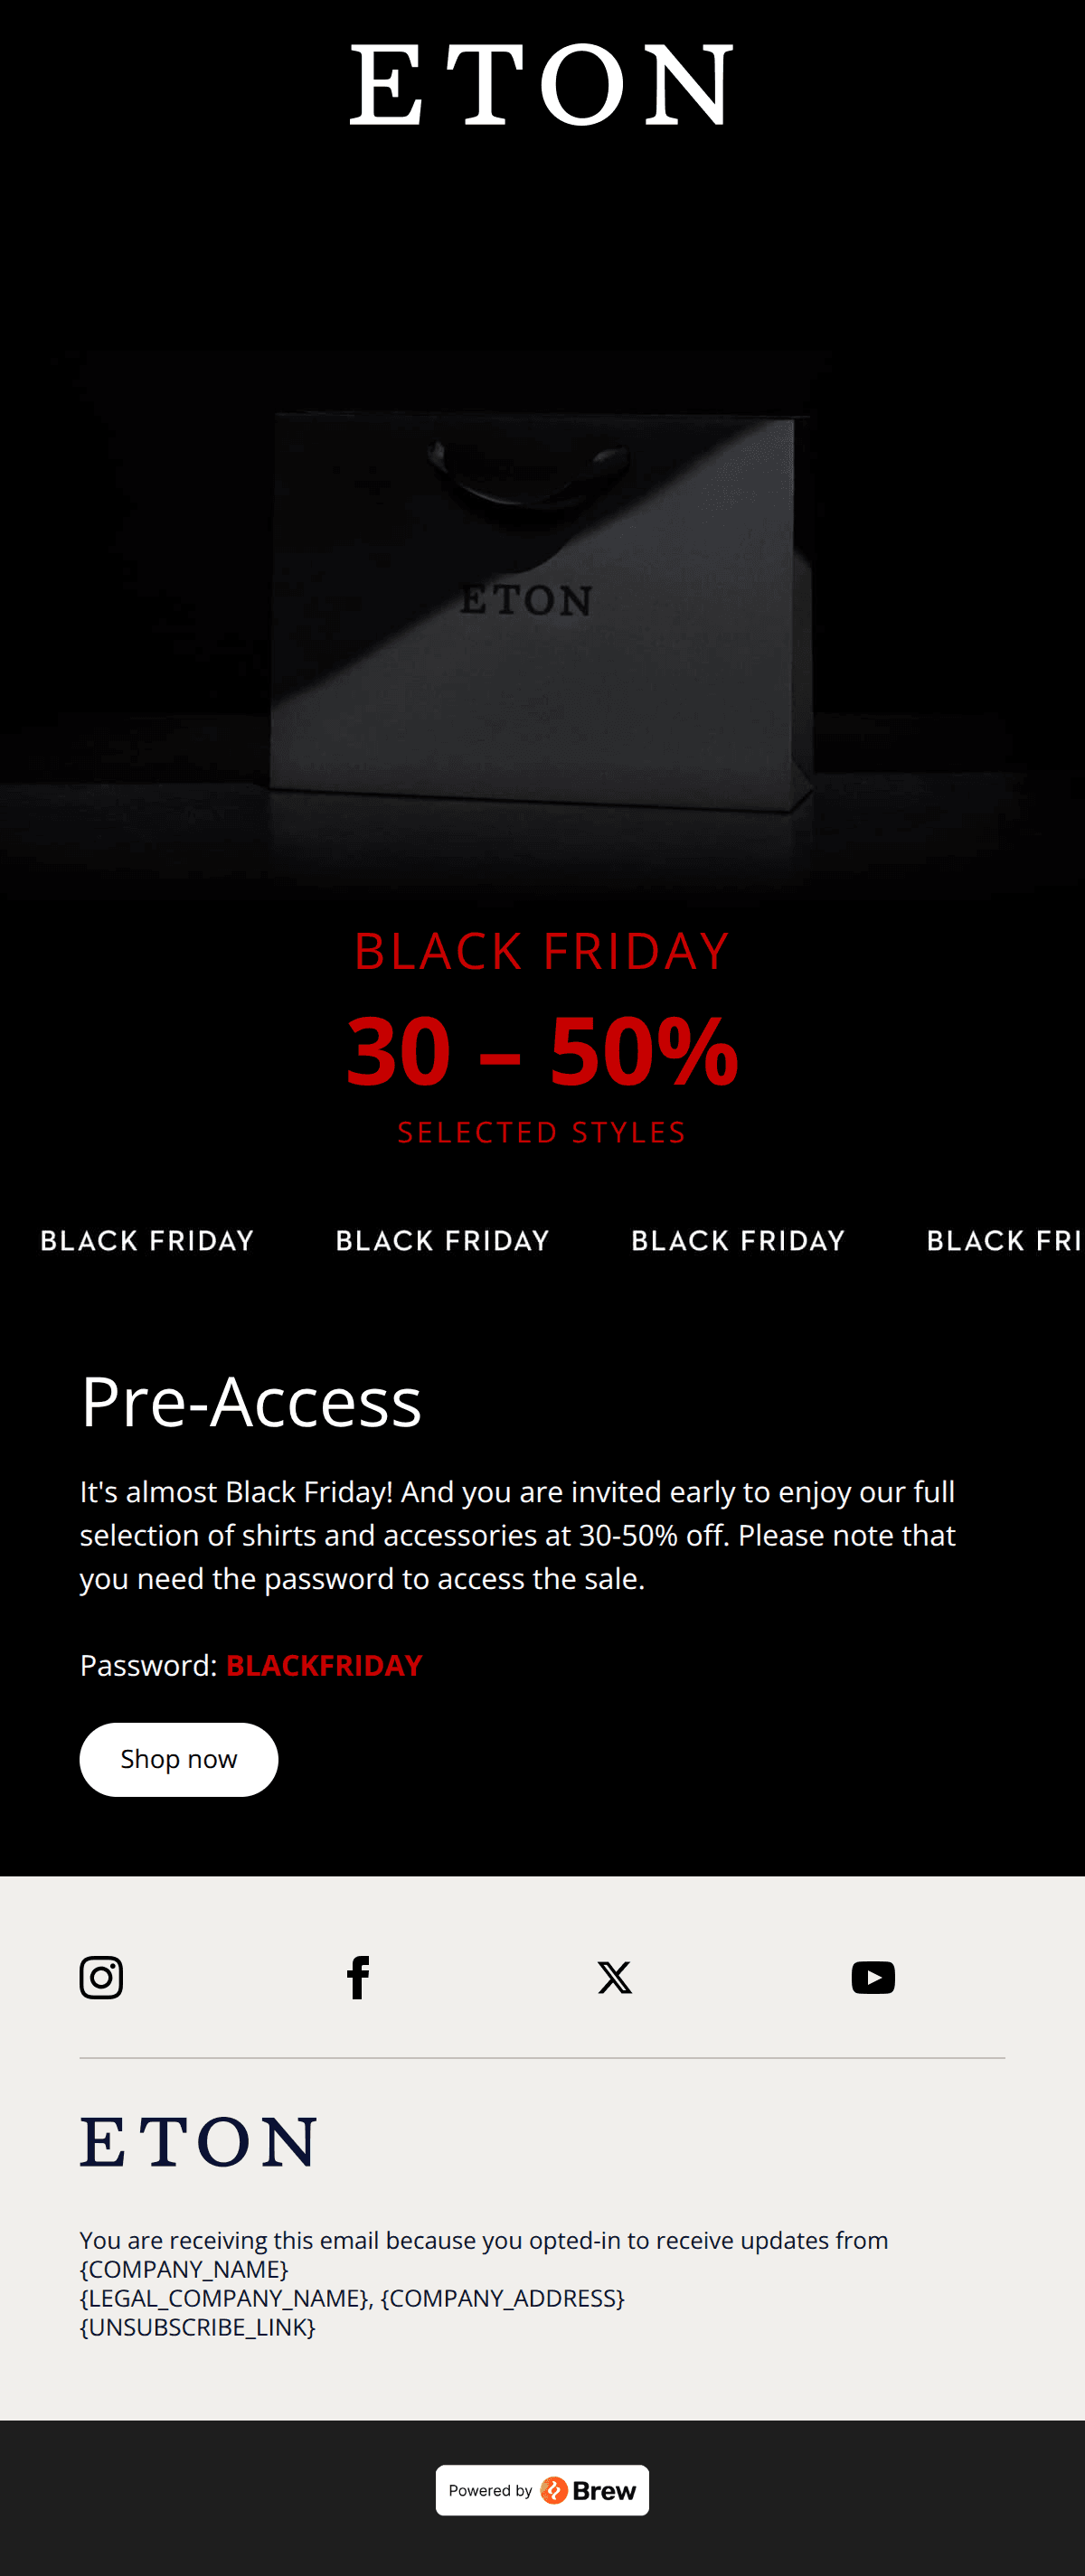Click the {UNSUBSCRIBE_LINK} placeholder

198,2327
